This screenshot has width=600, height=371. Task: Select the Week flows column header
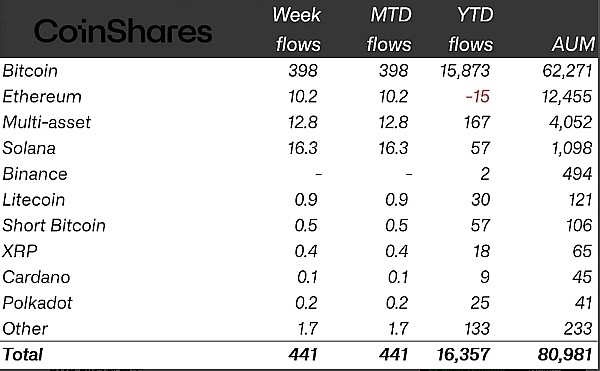coord(297,30)
